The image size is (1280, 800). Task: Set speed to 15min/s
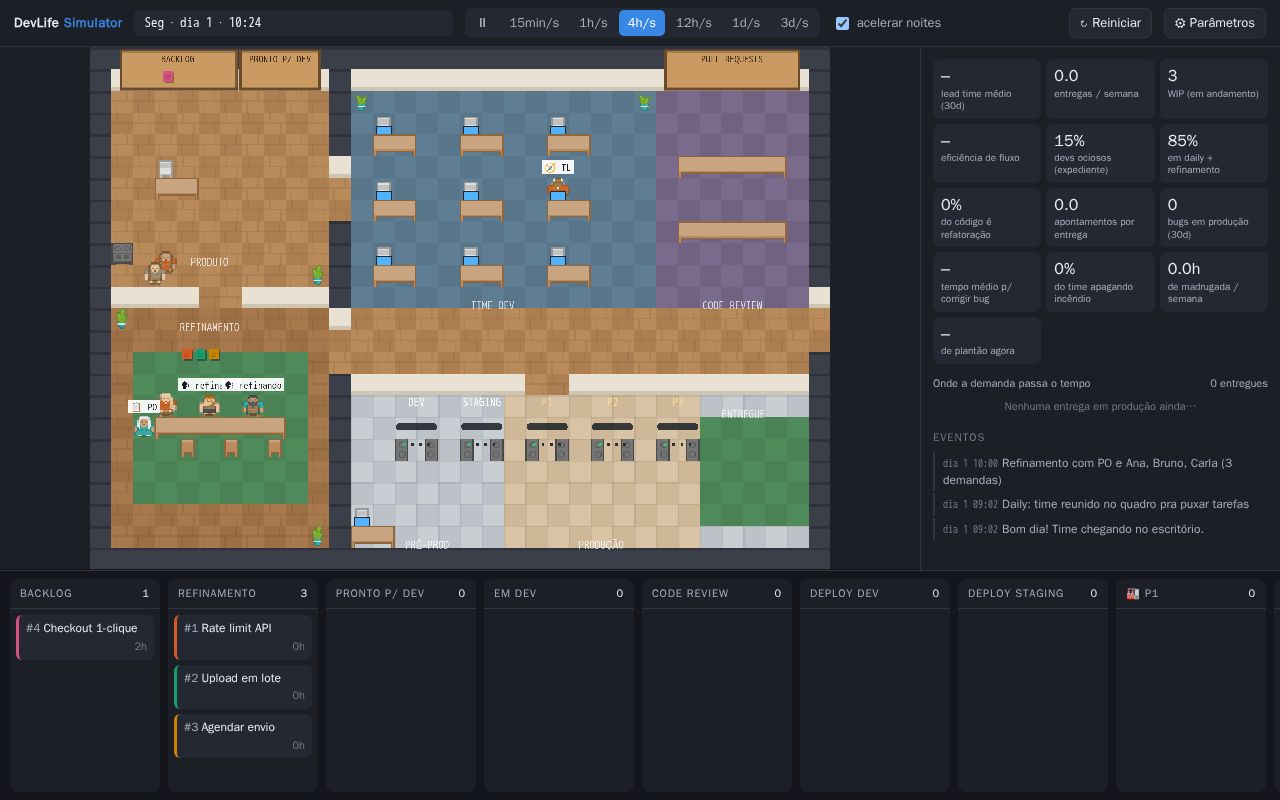[534, 23]
